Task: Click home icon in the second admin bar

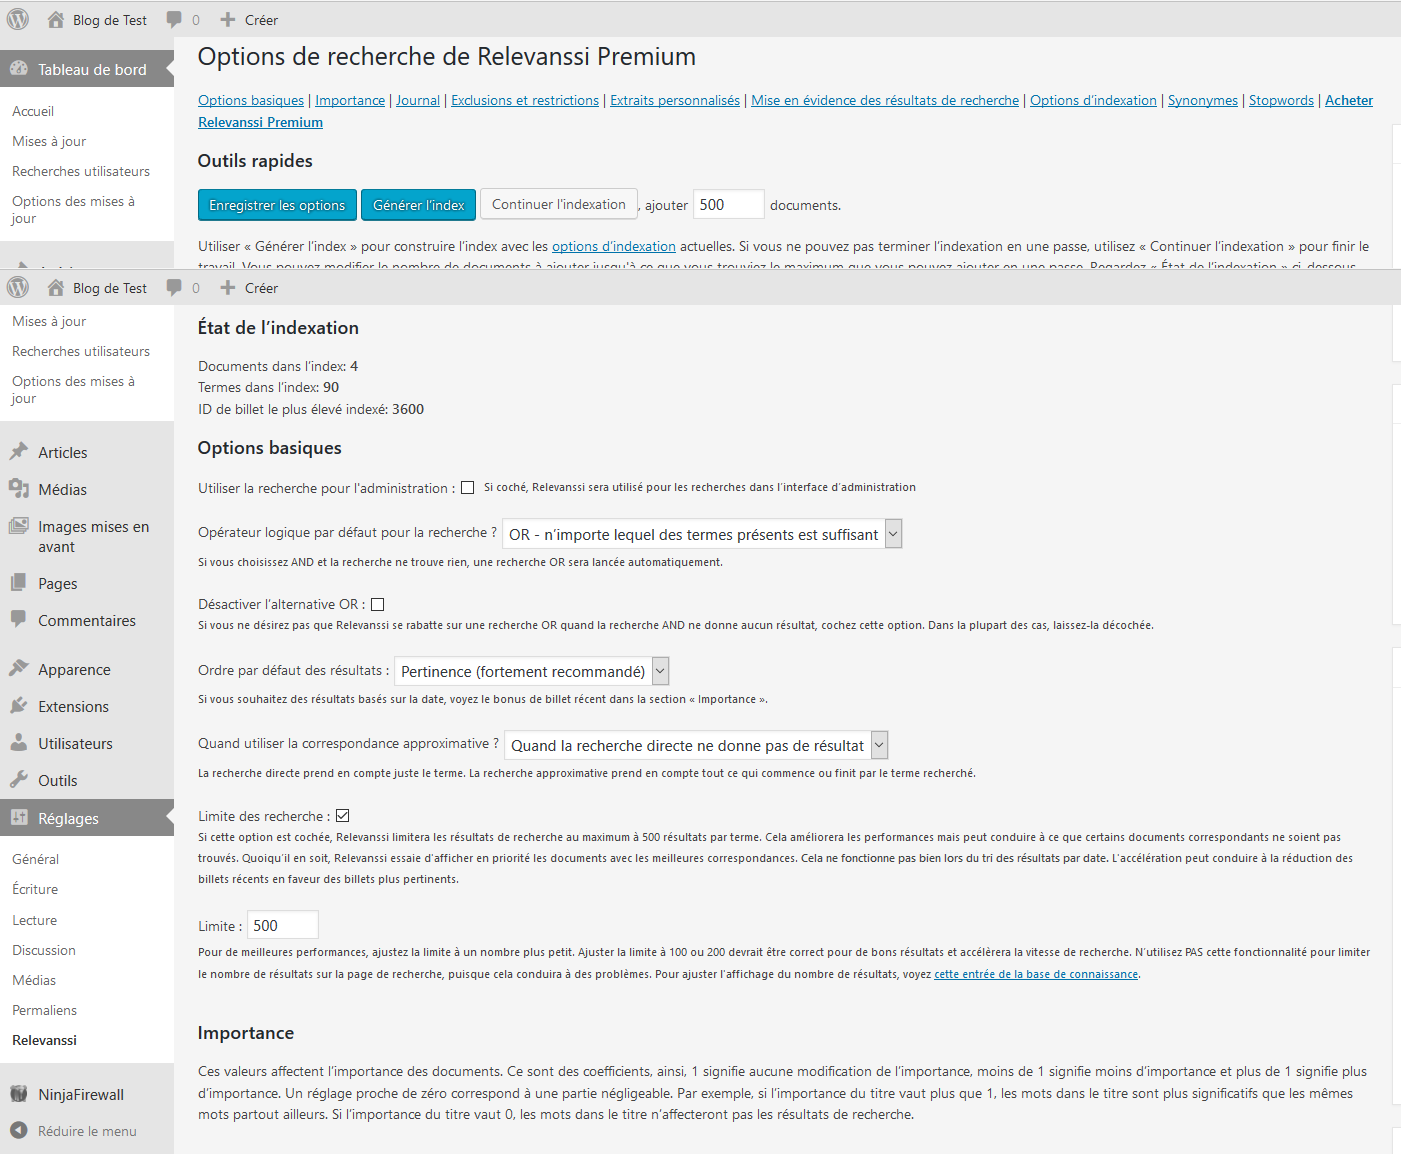Action: (x=56, y=288)
